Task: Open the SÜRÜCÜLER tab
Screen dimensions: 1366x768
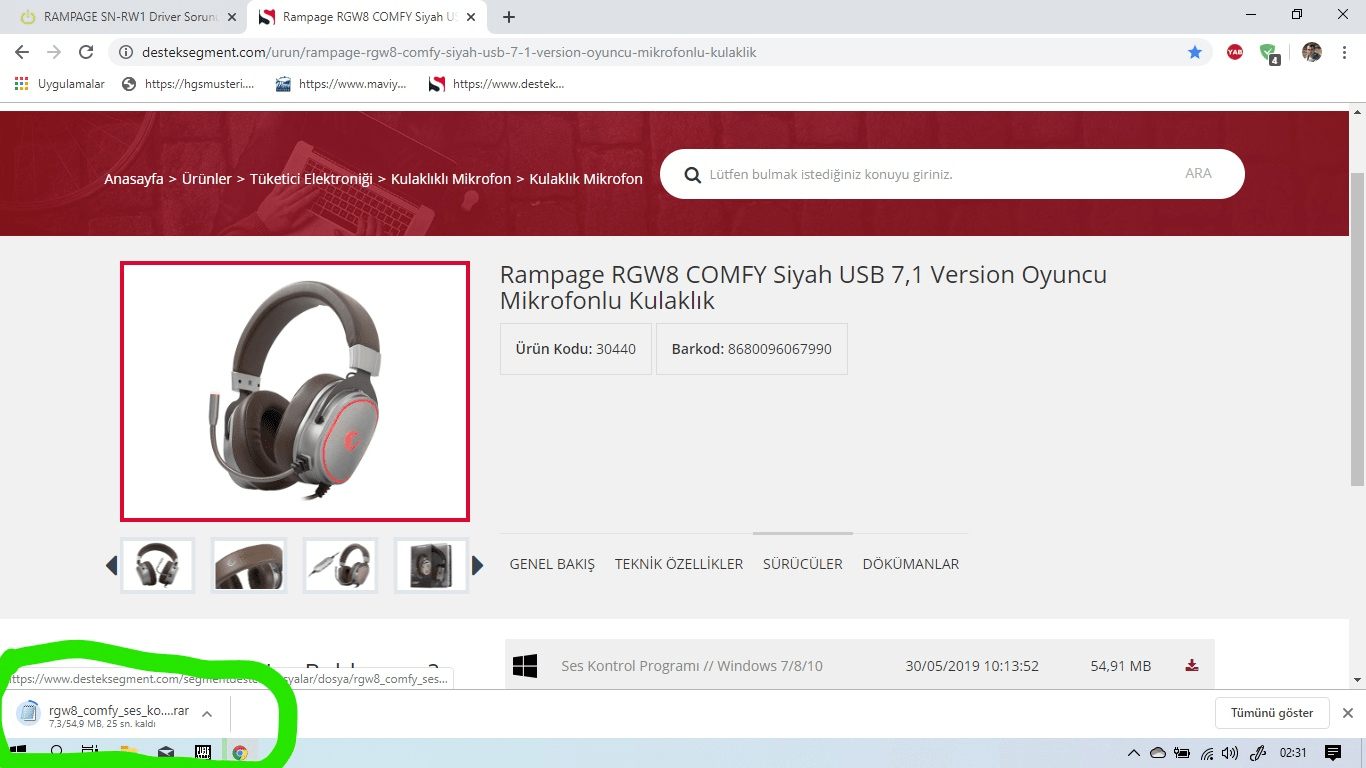Action: [x=803, y=564]
